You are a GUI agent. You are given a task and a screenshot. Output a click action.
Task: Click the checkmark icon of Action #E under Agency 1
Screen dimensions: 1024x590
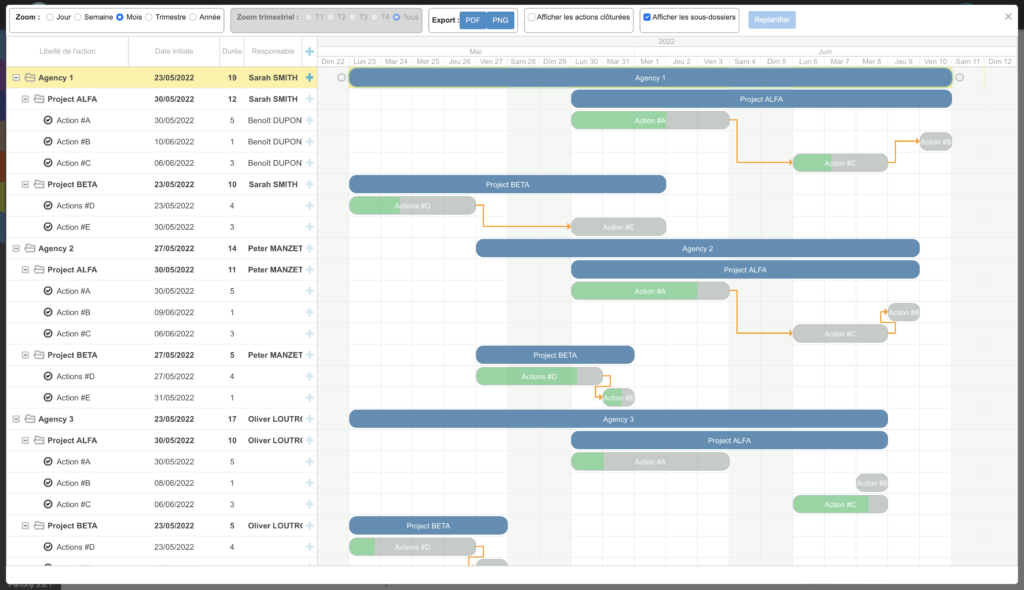pos(48,227)
